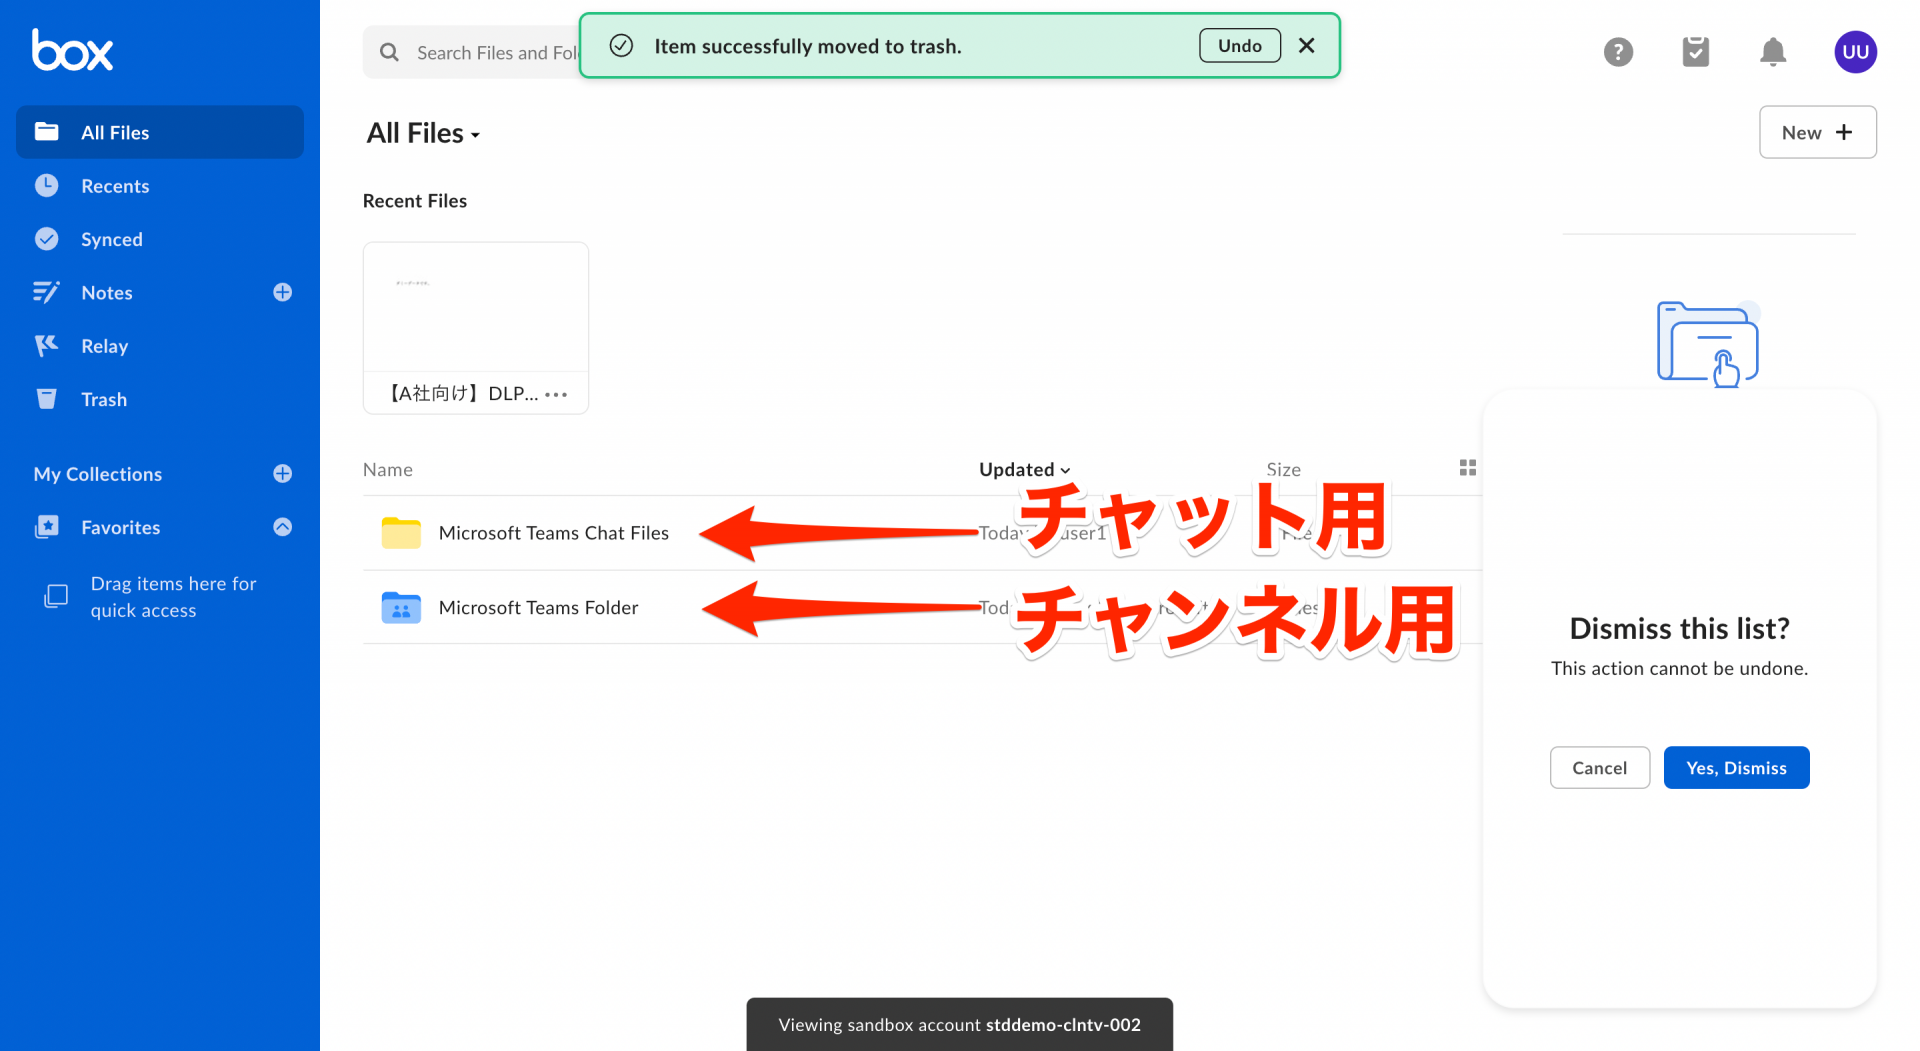The image size is (1920, 1051).
Task: Change sorting via the Updated dropdown
Action: [x=1024, y=469]
